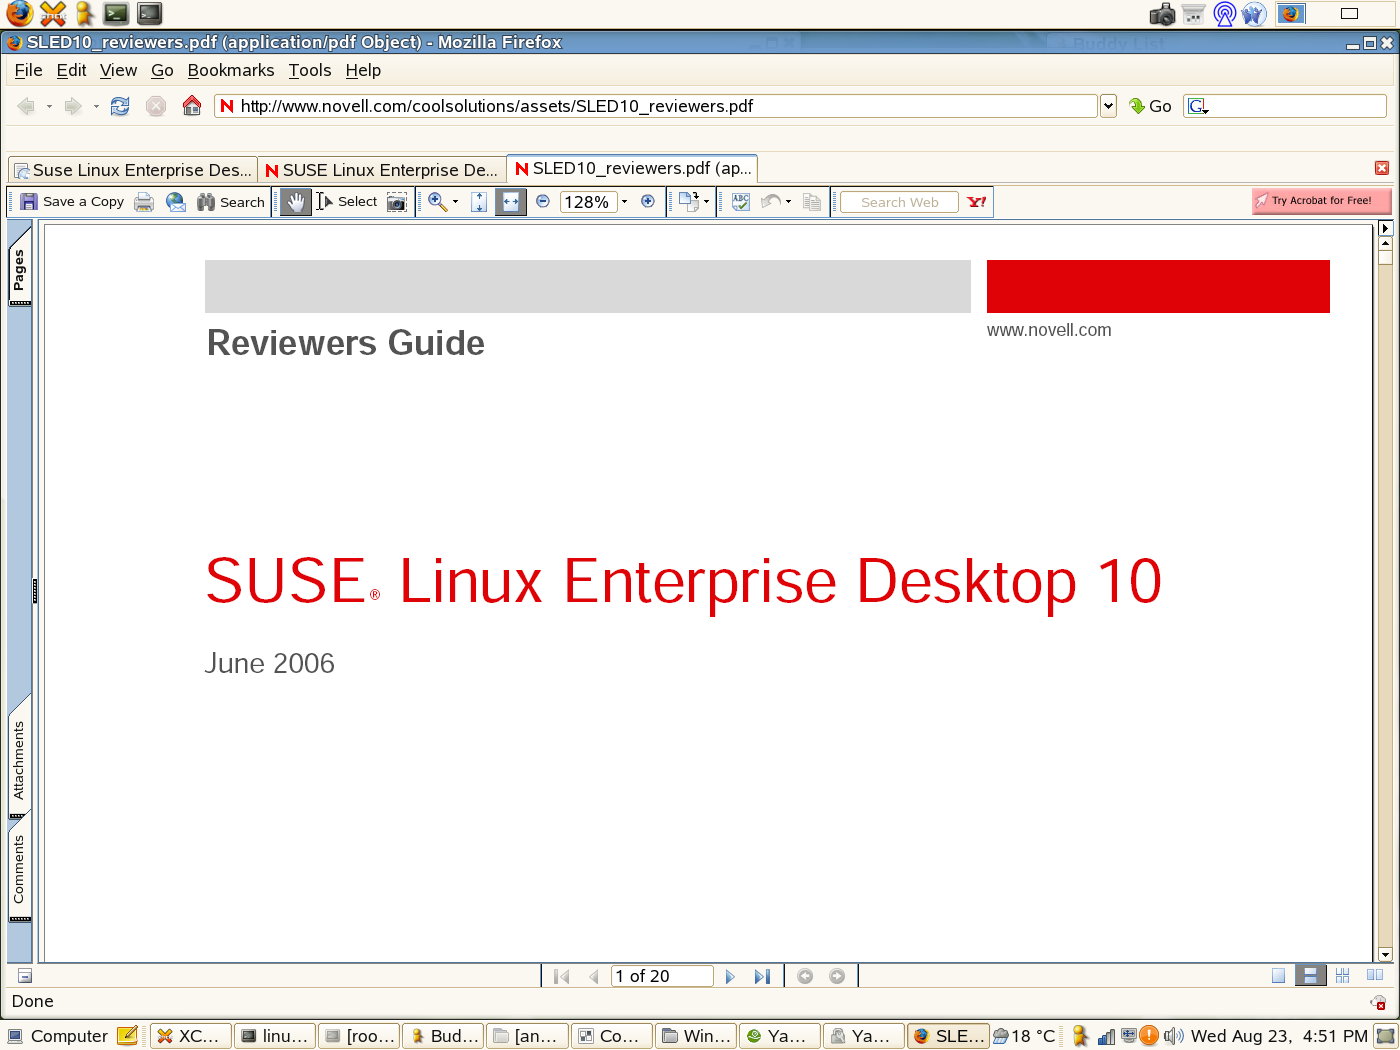Open the Bookmarks menu
The height and width of the screenshot is (1050, 1400).
click(231, 70)
